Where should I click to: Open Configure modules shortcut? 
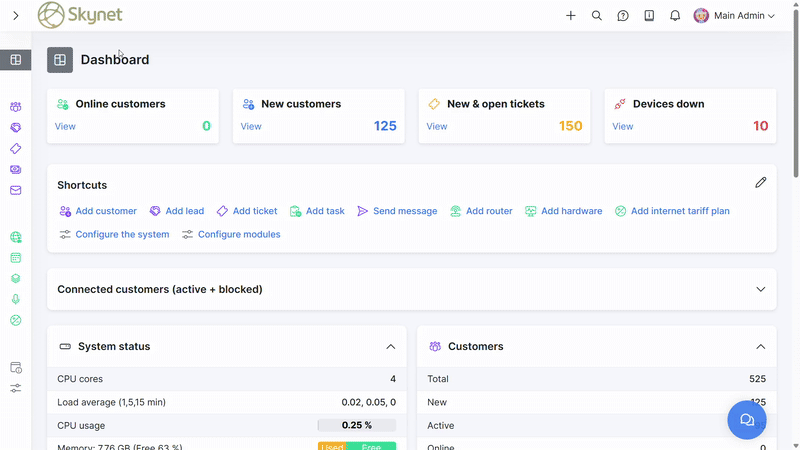(231, 234)
